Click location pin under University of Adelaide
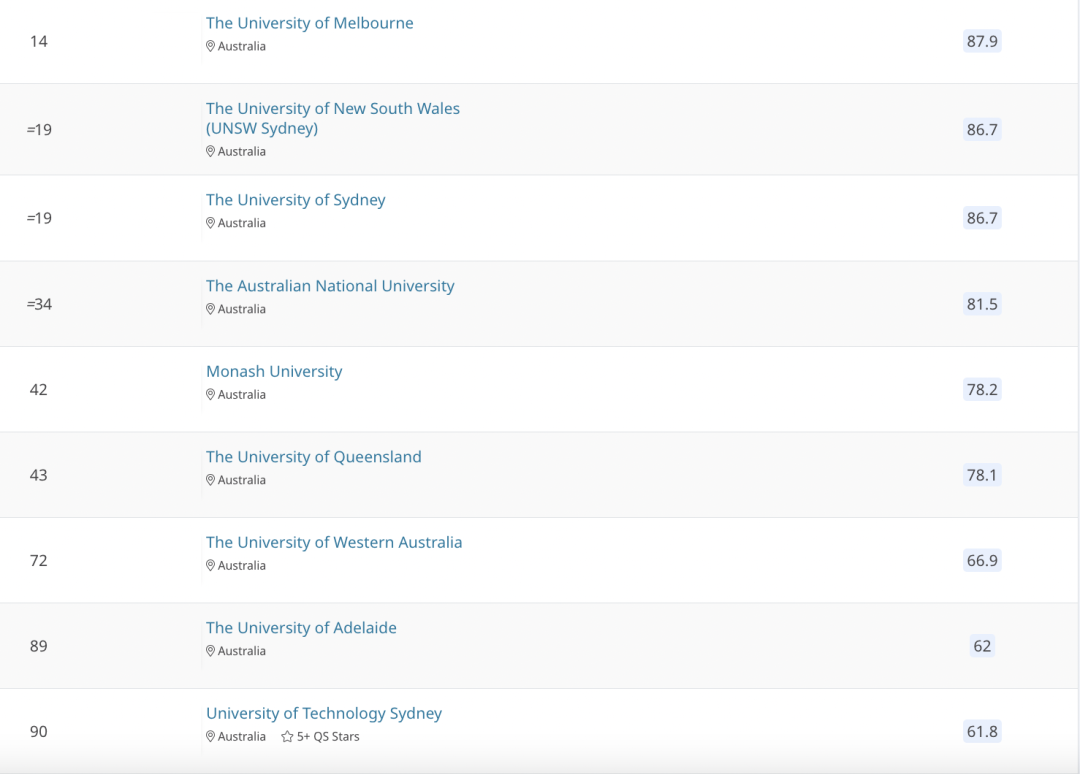The height and width of the screenshot is (774, 1080). point(210,651)
